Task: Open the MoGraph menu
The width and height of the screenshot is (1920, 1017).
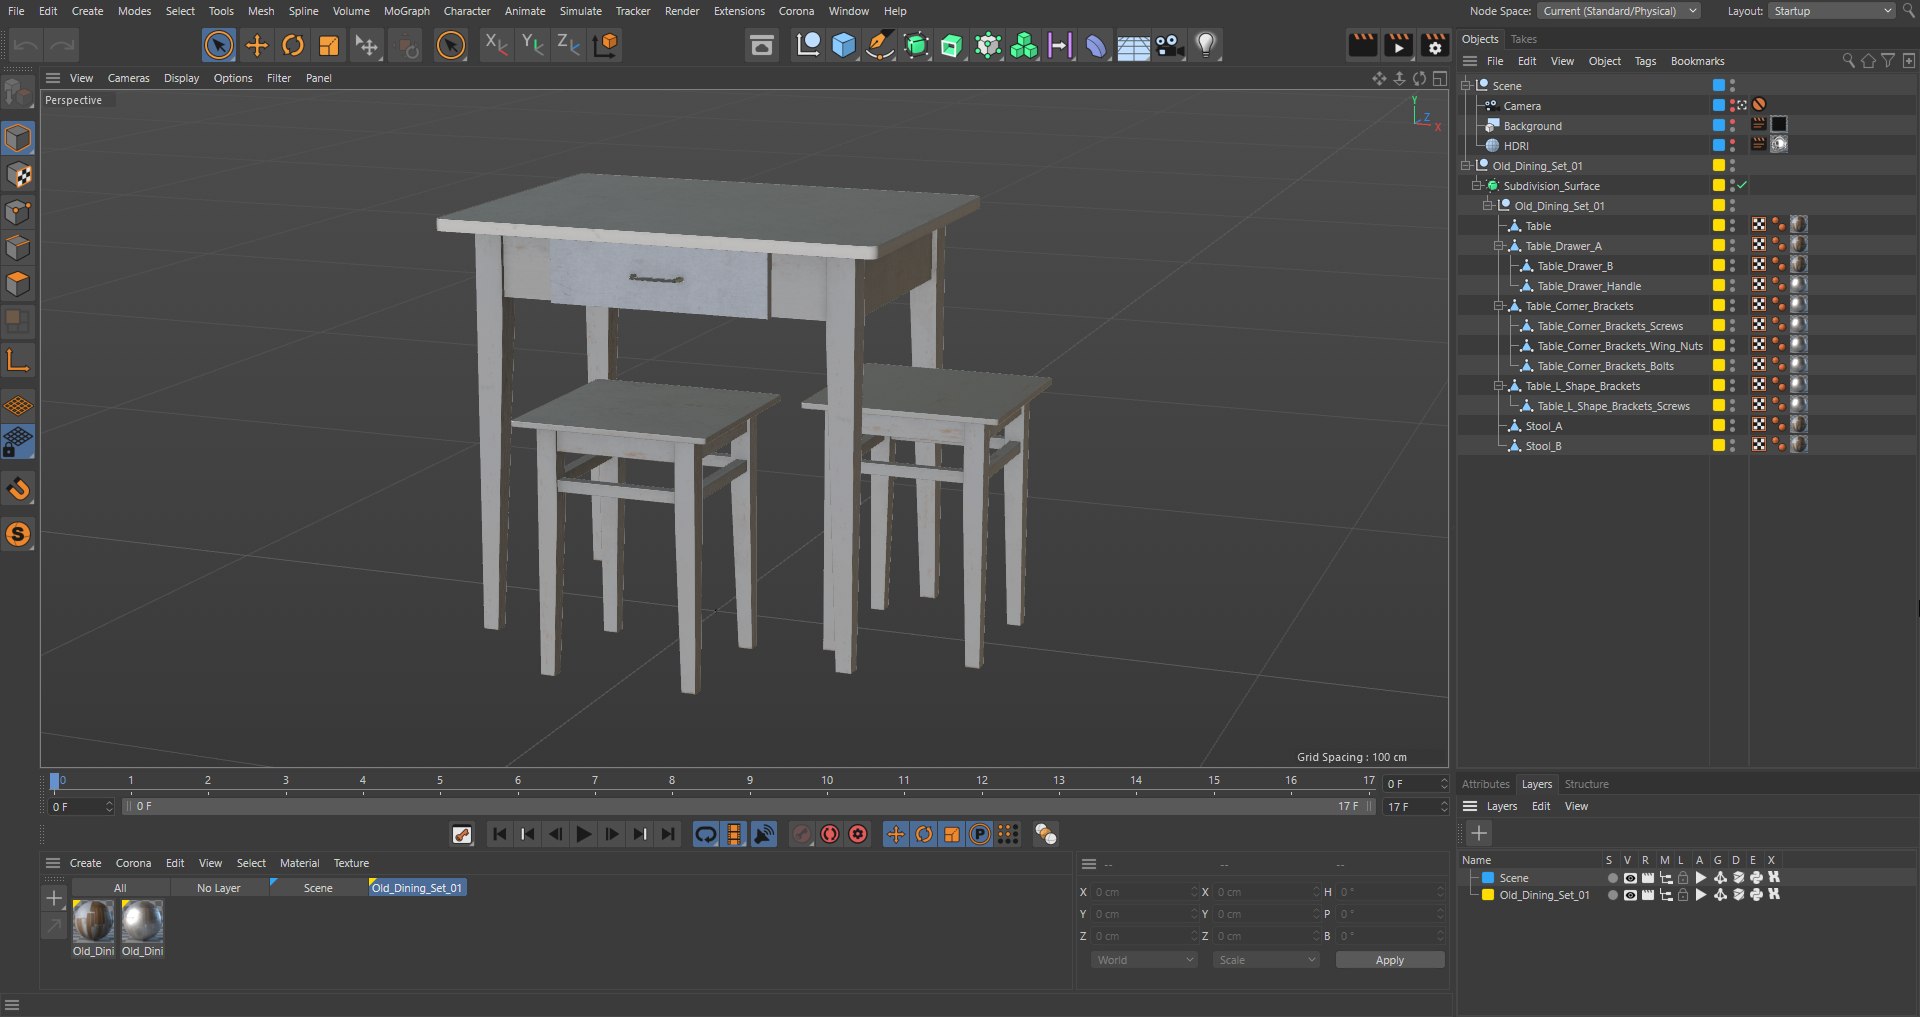Action: (x=407, y=11)
